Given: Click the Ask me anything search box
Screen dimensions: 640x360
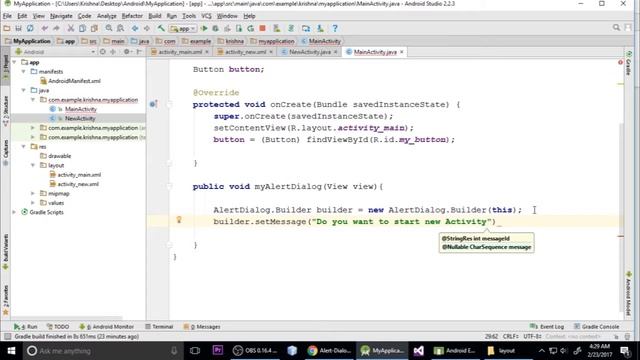Looking at the screenshot, I should [x=102, y=351].
